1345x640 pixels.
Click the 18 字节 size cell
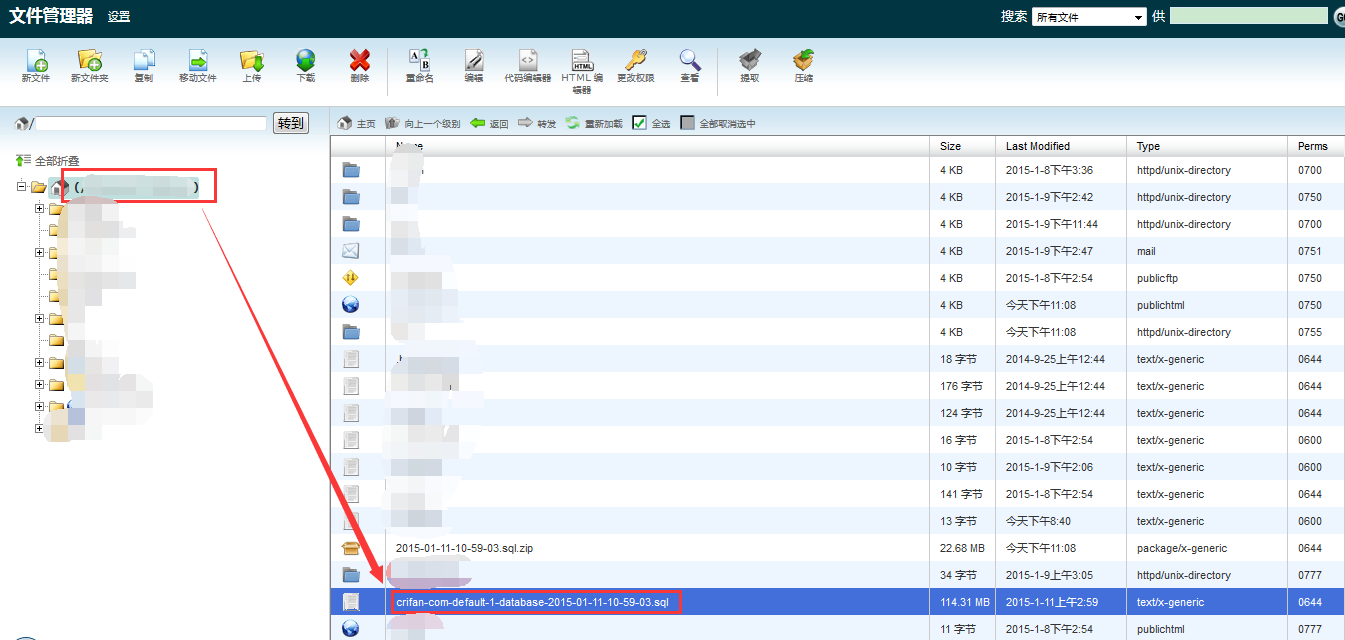(x=958, y=359)
